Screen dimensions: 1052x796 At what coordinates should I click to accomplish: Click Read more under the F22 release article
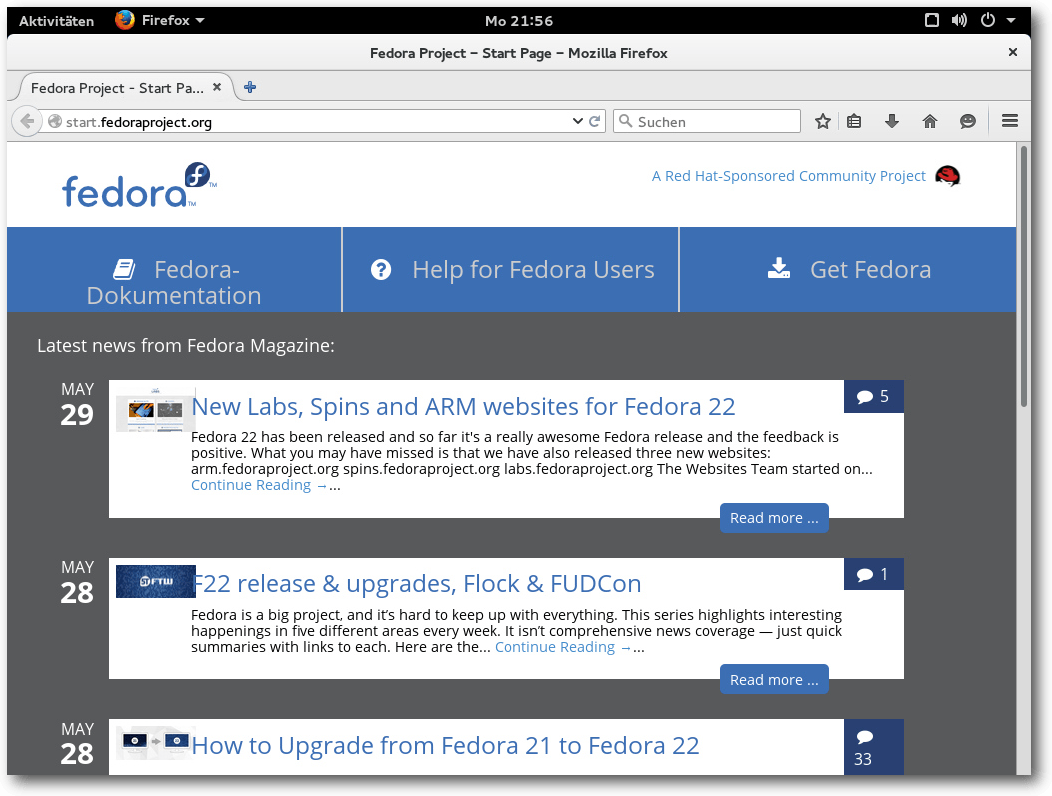point(774,680)
